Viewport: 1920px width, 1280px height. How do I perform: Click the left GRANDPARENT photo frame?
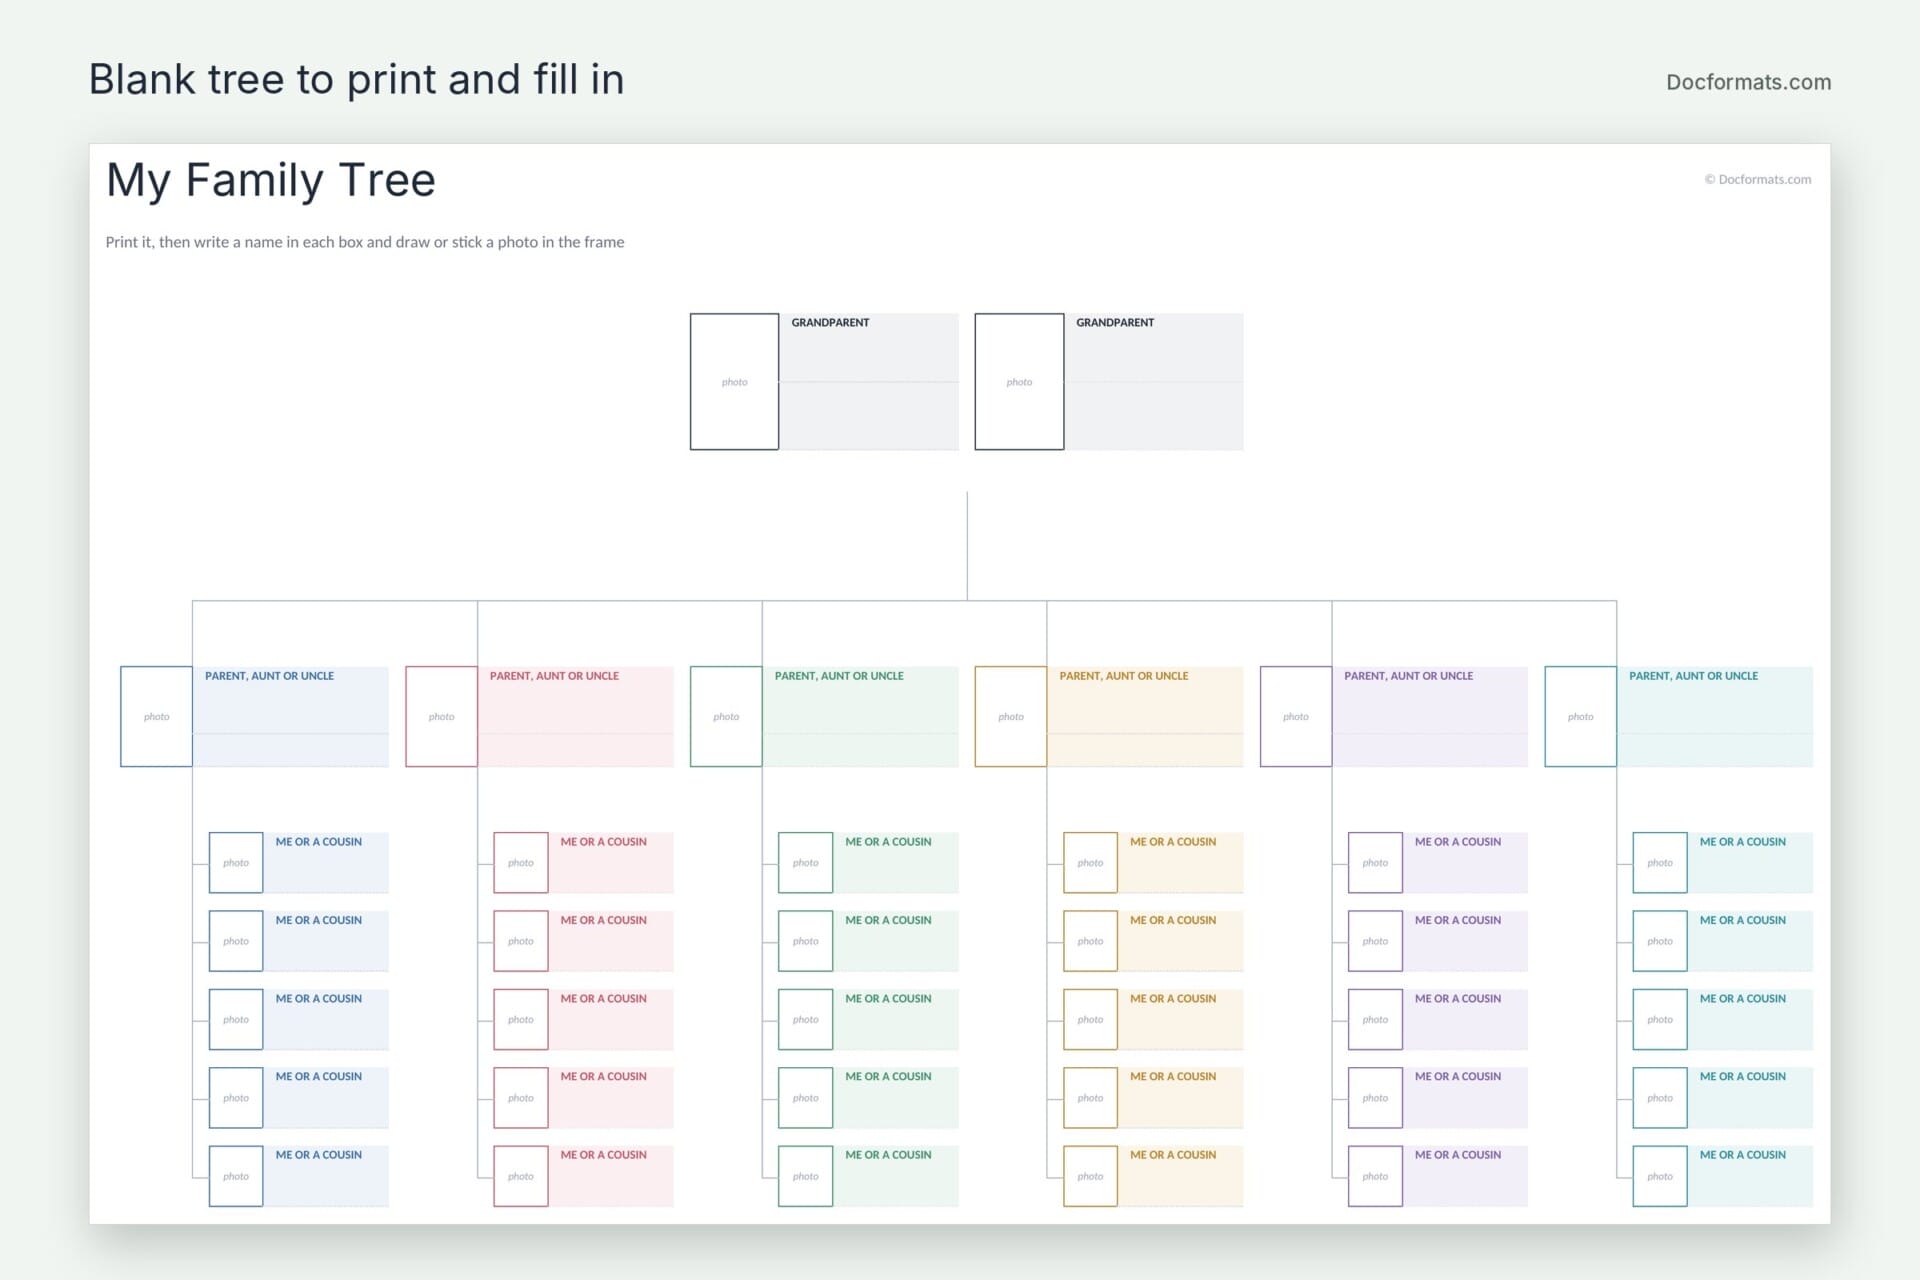734,382
